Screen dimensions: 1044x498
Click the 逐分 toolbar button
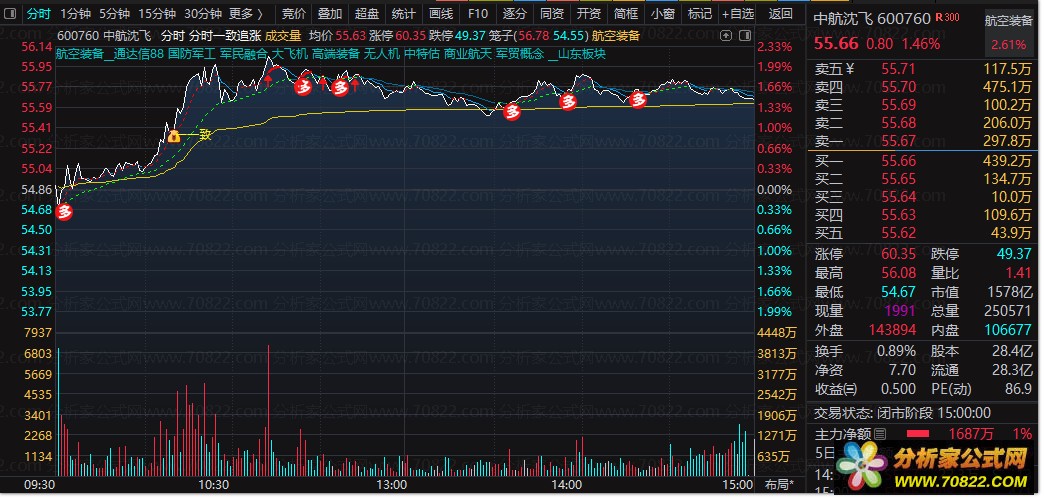(x=515, y=13)
